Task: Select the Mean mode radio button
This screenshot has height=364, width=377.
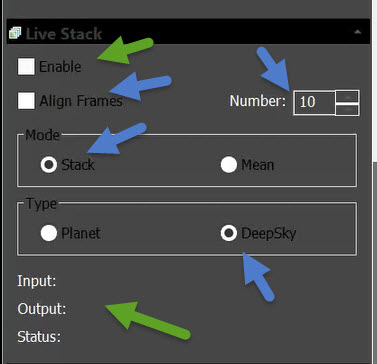Action: click(229, 165)
